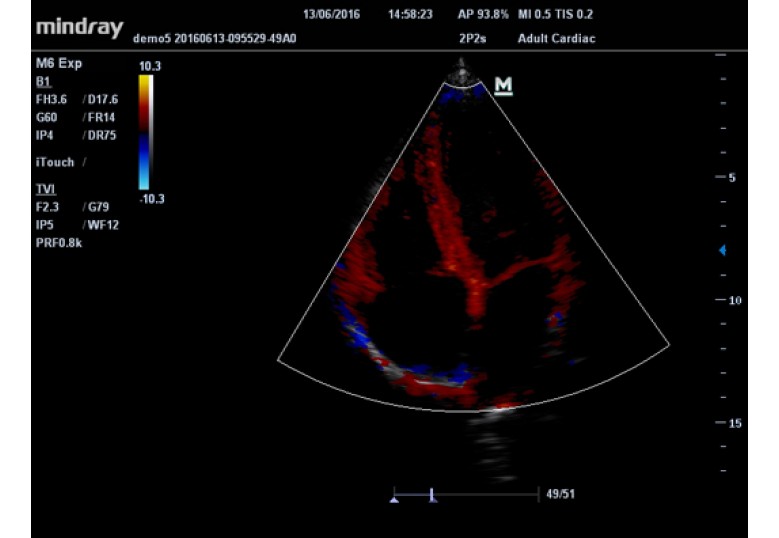Click the FH3.6 frequency parameter
Viewport: 779px width, 538px height.
tap(51, 99)
